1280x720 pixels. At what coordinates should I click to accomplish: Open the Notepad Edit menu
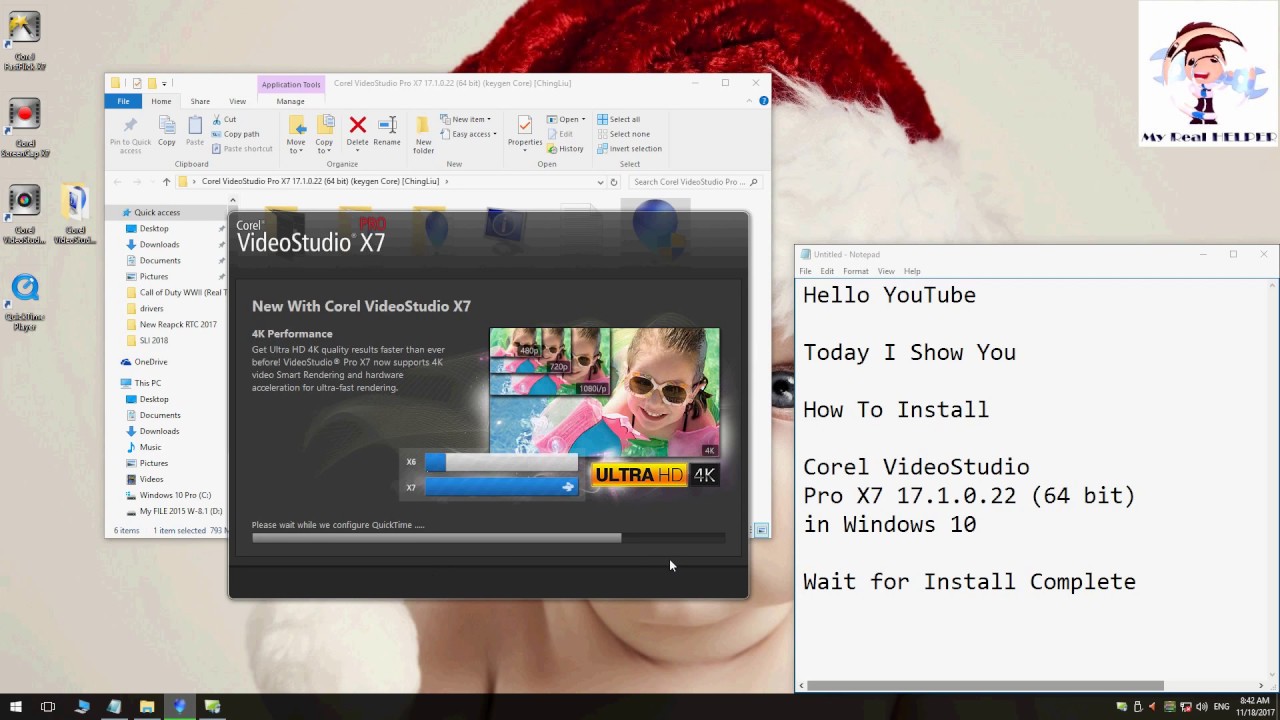click(827, 271)
